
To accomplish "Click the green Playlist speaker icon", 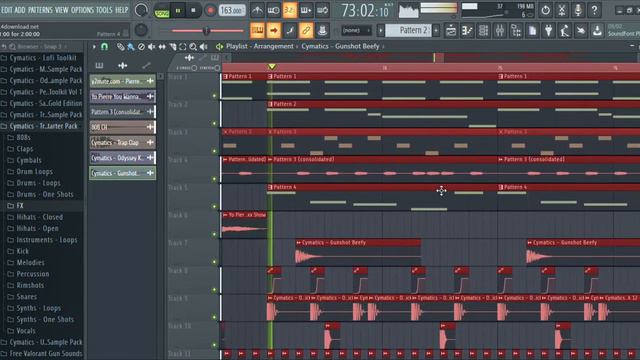I will 219,47.
